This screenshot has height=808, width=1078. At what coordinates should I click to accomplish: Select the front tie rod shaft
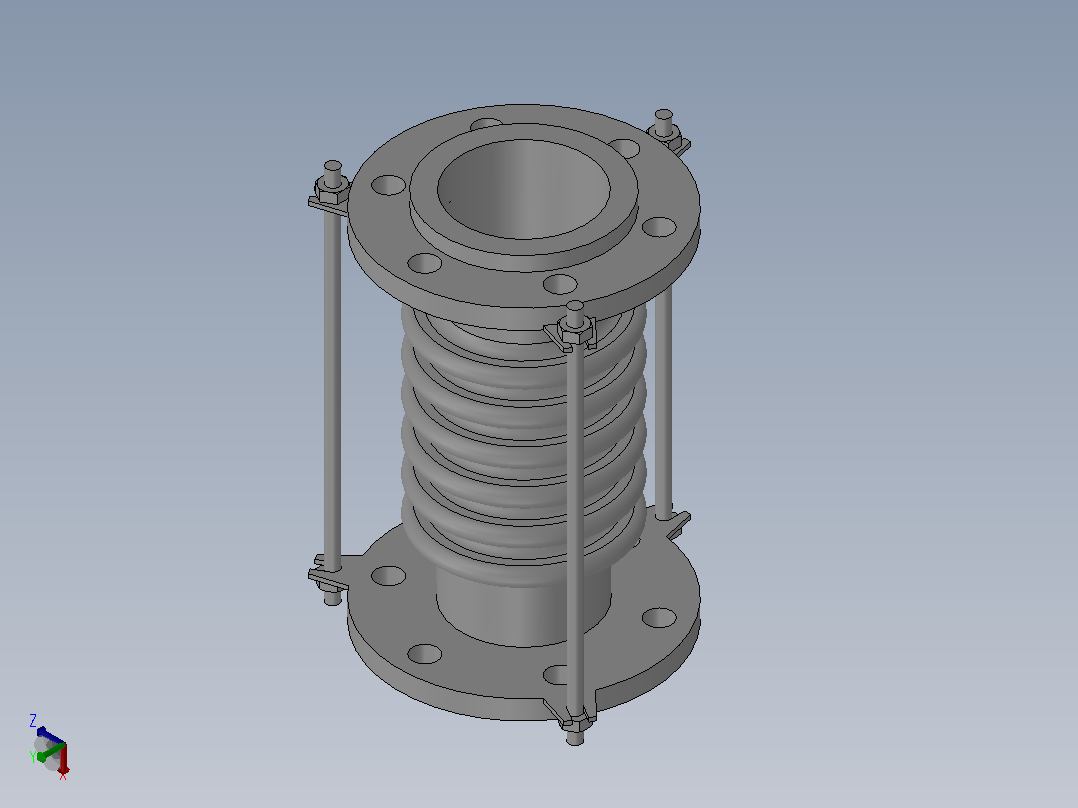point(576,529)
